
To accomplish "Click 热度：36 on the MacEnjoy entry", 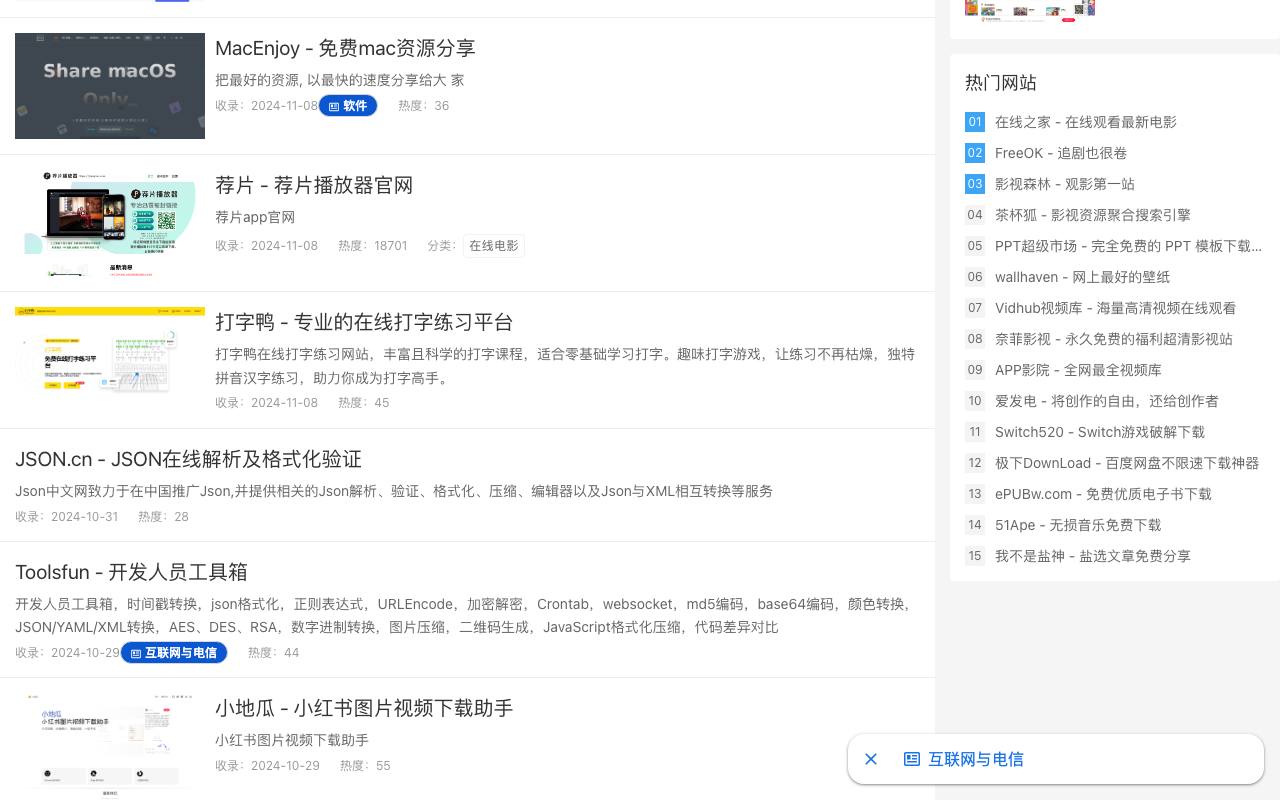I will (x=424, y=106).
